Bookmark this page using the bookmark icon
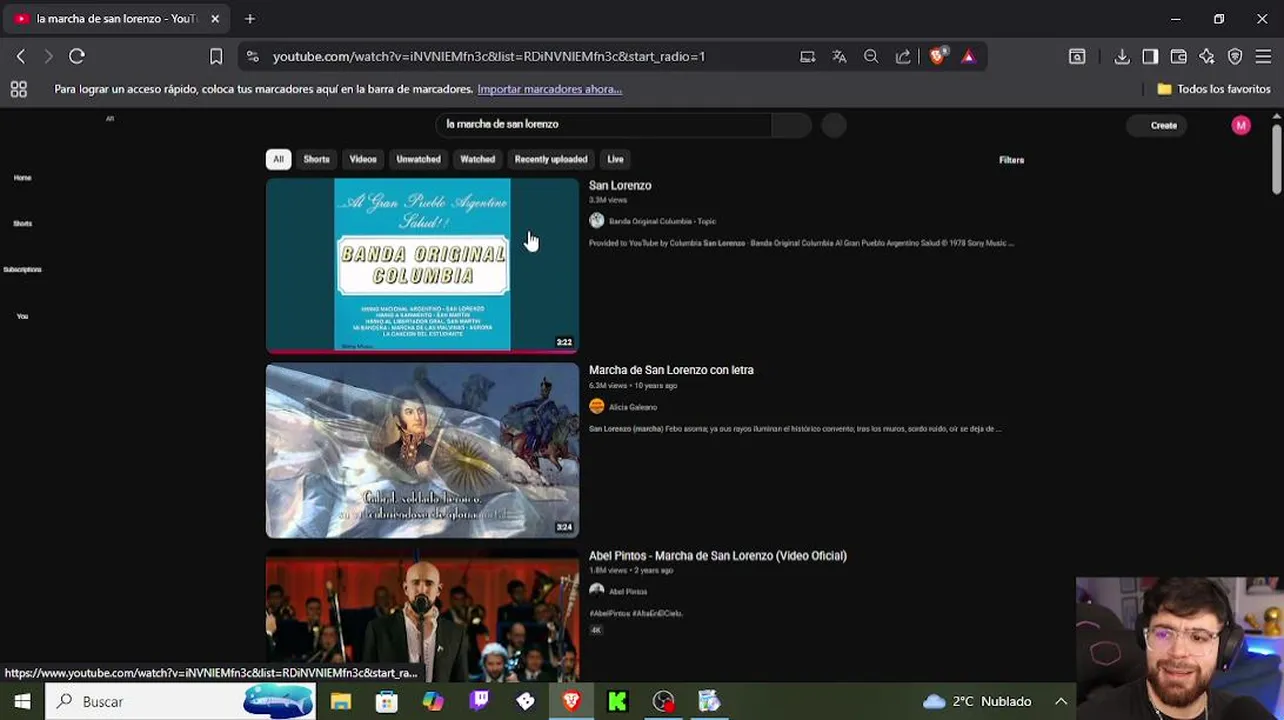This screenshot has width=1284, height=720. tap(216, 57)
